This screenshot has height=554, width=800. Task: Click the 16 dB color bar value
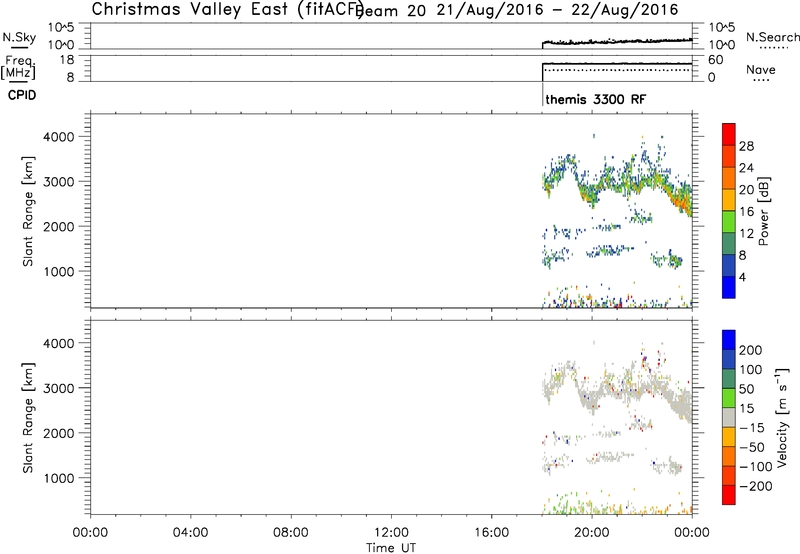point(746,211)
